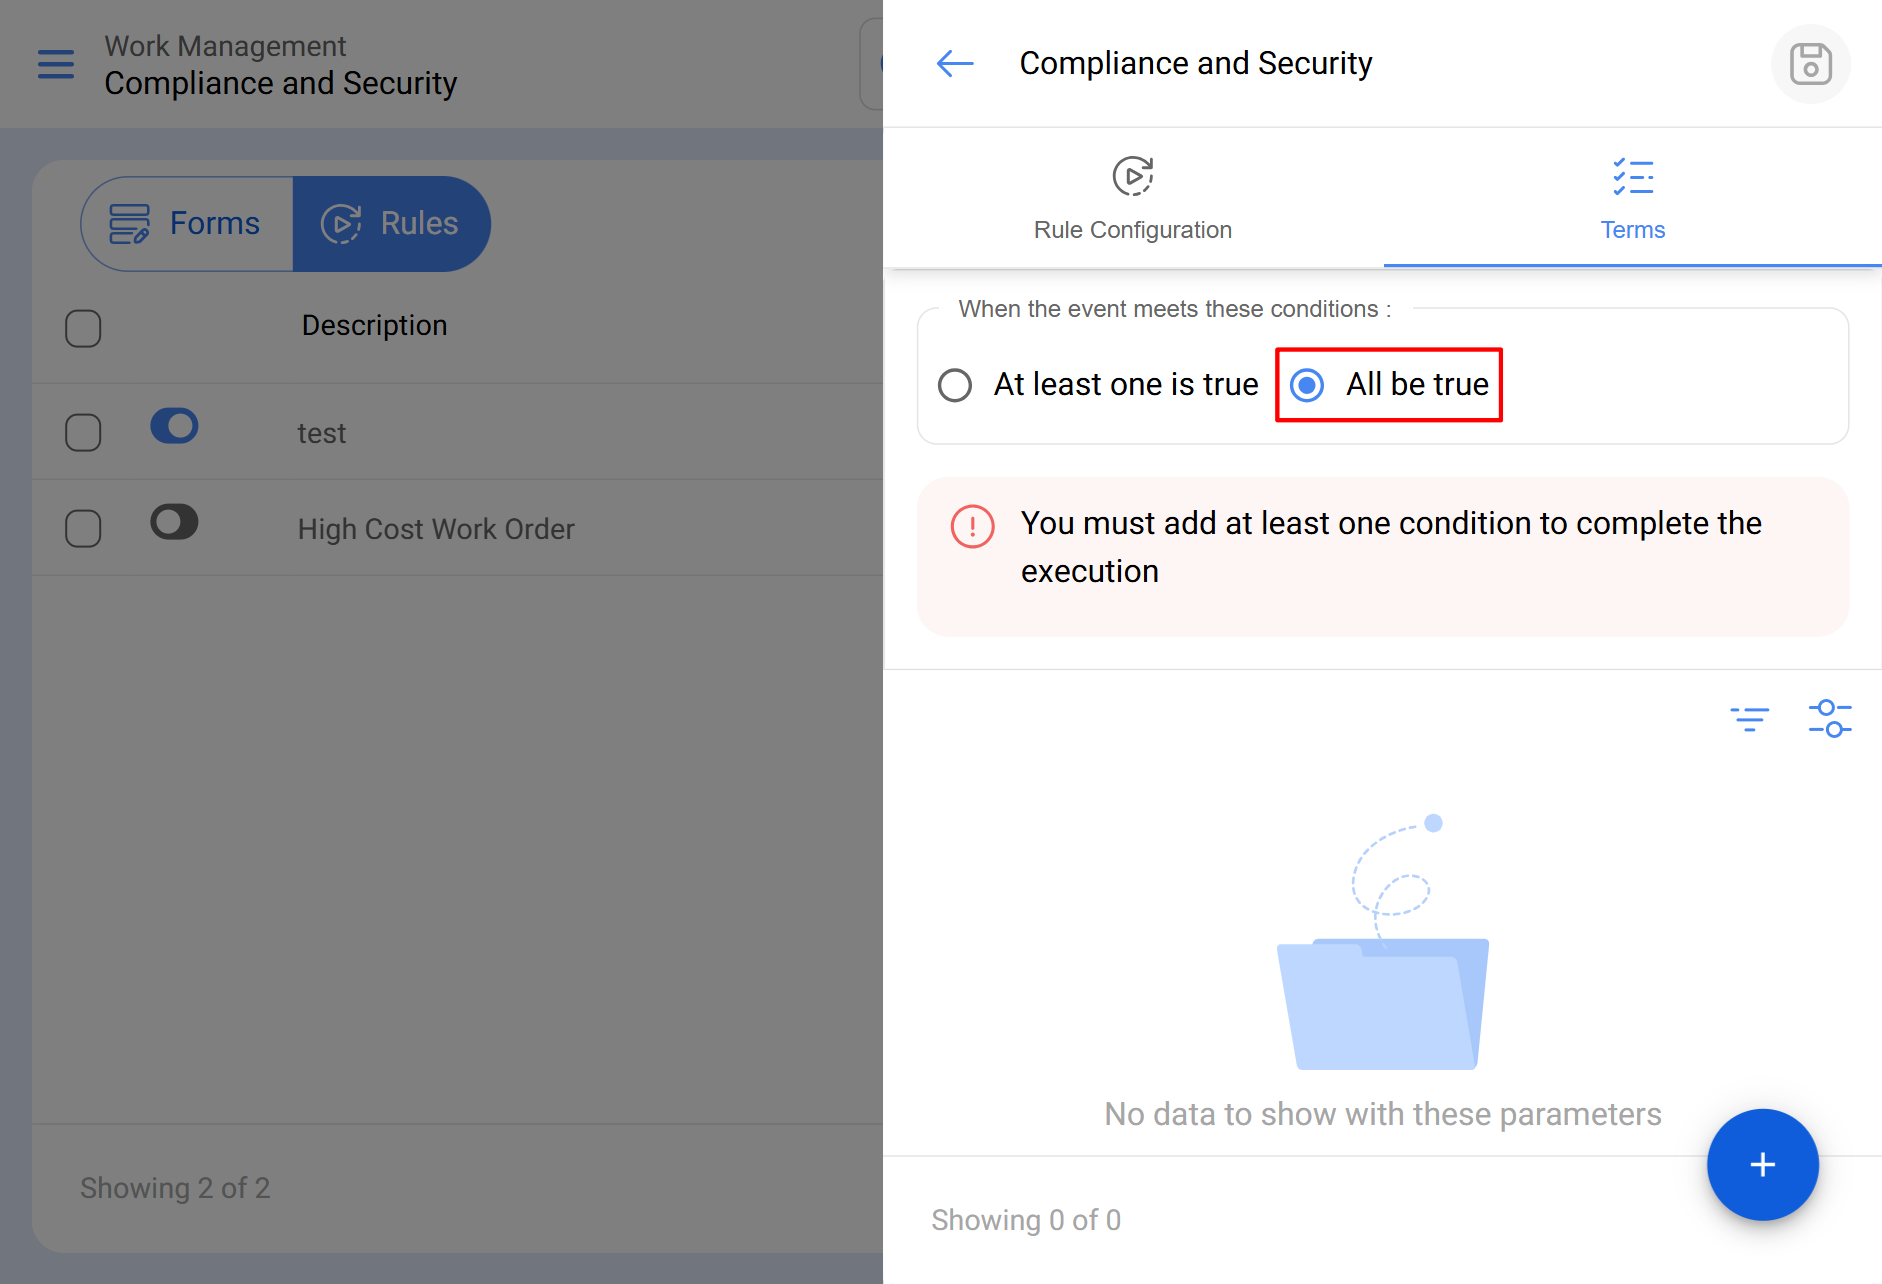
Task: Select the 'At least one is true' radio
Action: (955, 385)
